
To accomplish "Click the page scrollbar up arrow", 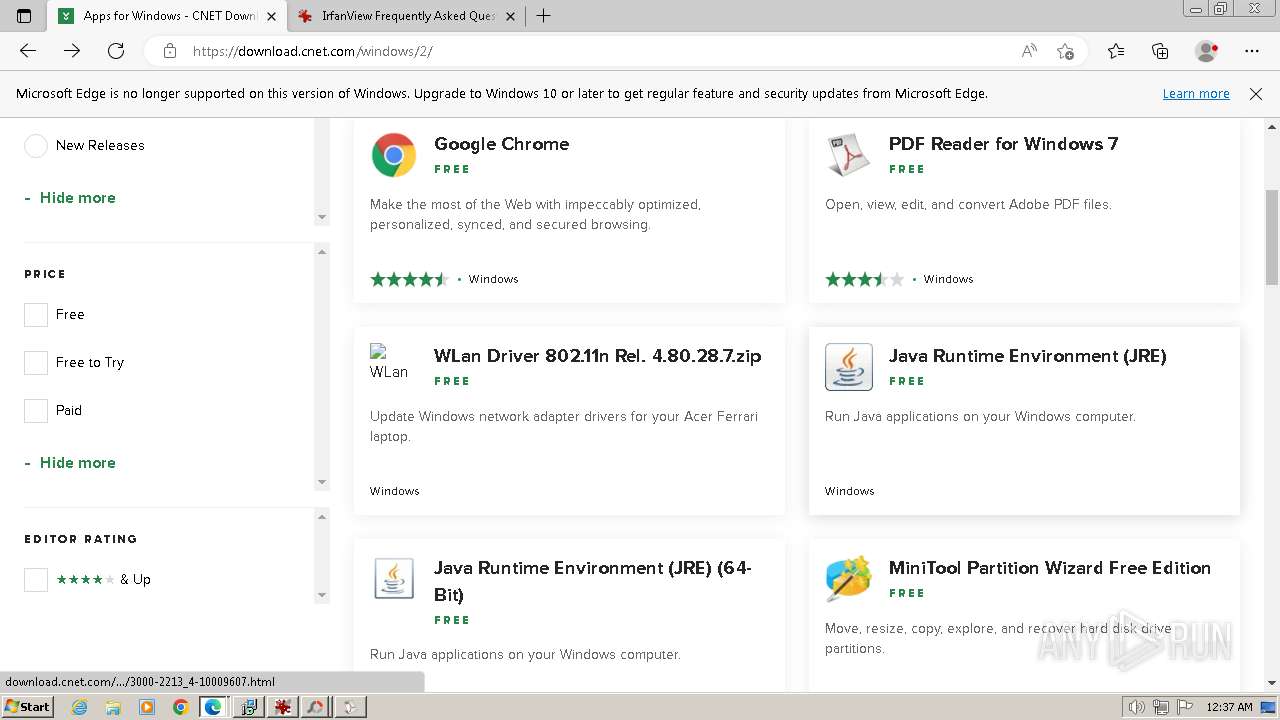I will 1272,127.
